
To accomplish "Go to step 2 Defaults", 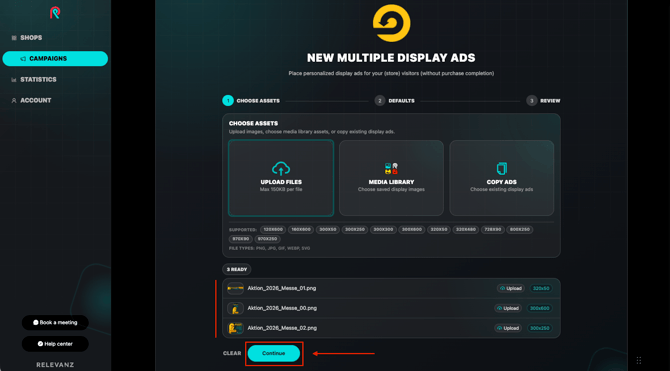I will click(x=394, y=101).
